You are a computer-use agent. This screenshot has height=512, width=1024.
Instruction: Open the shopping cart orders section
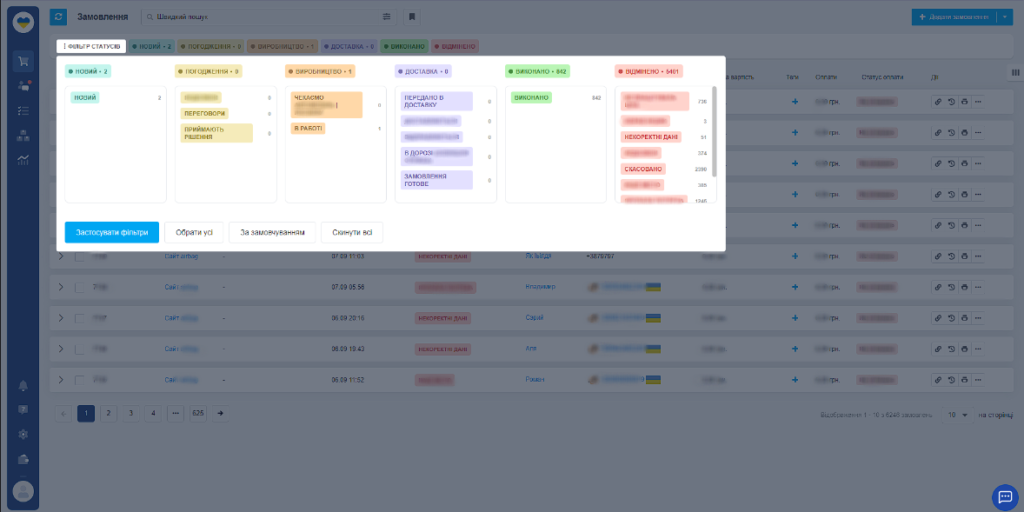(22, 61)
